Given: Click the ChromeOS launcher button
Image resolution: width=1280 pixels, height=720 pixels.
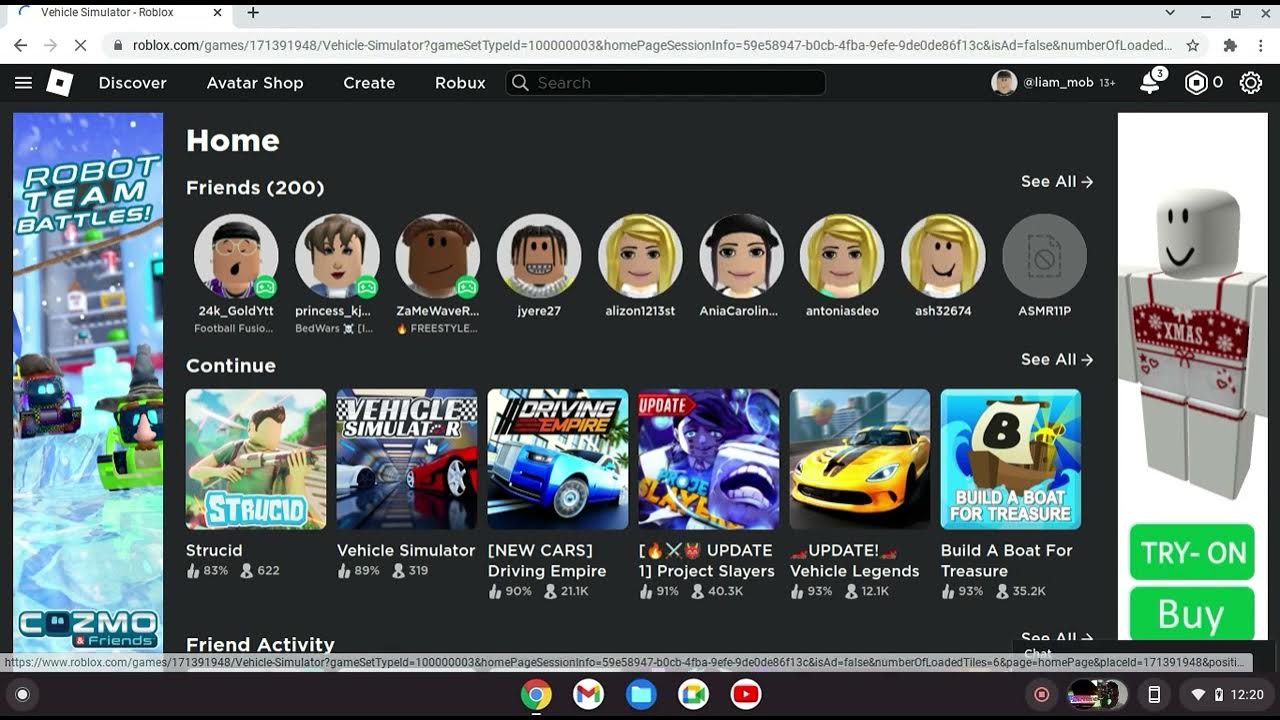Looking at the screenshot, I should pos(22,694).
